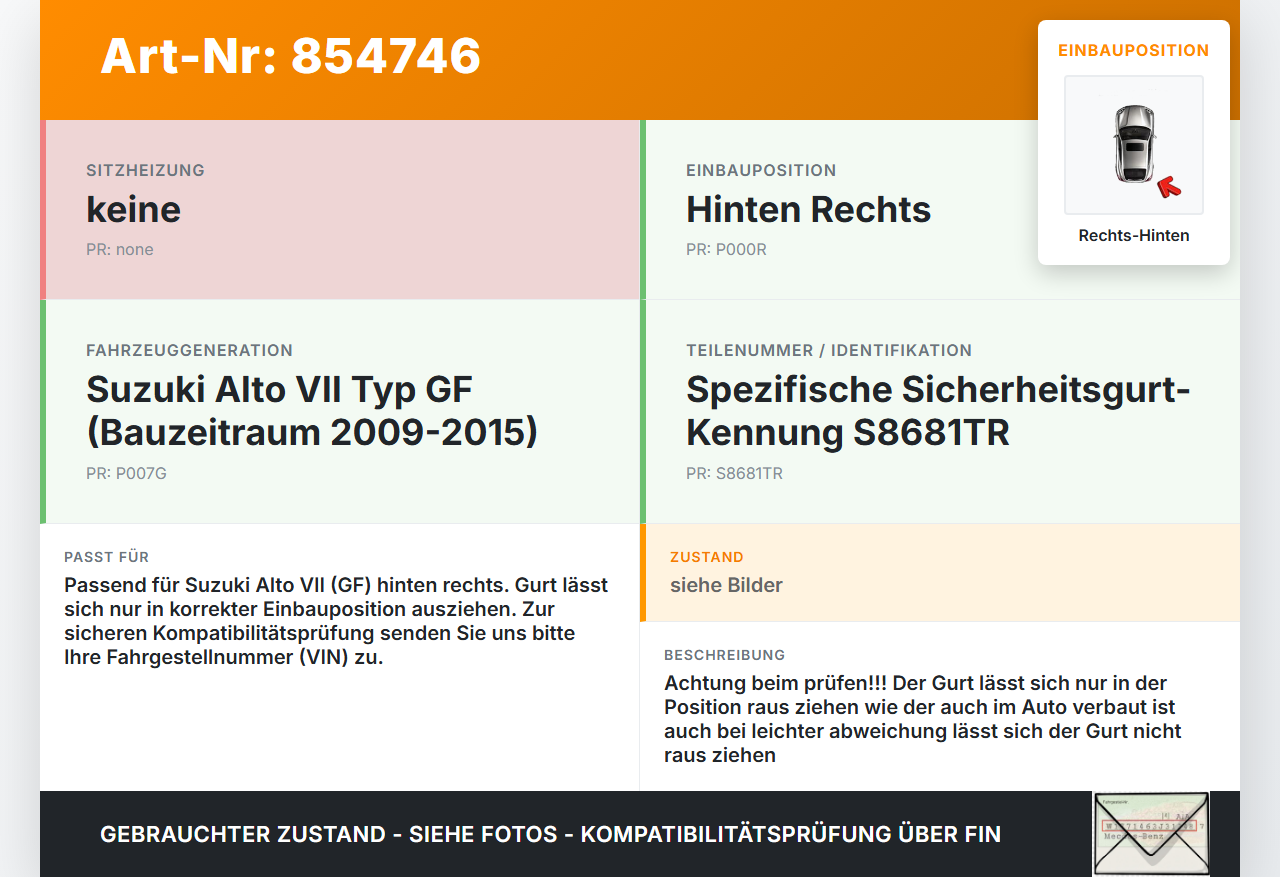Click the Hinten Rechts value
The height and width of the screenshot is (877, 1280).
[808, 209]
